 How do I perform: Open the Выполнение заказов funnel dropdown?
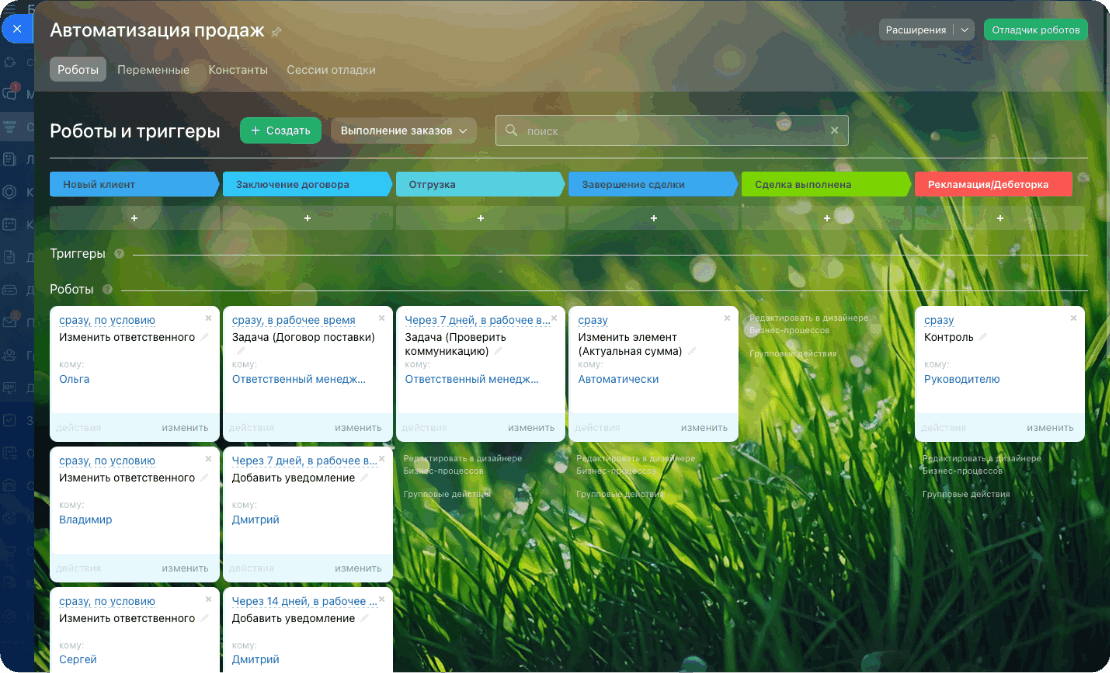(404, 131)
